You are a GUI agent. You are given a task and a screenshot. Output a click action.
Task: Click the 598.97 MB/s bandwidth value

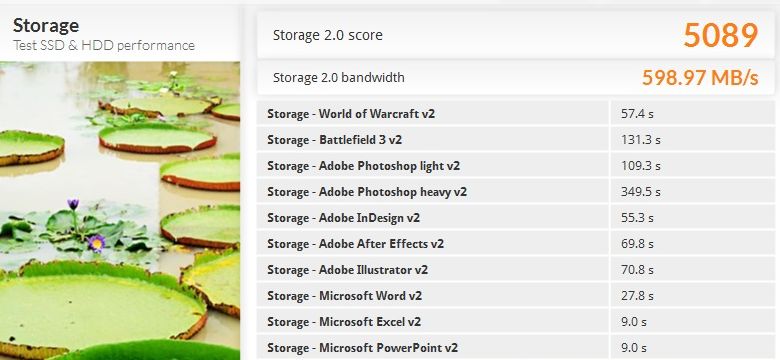point(700,78)
